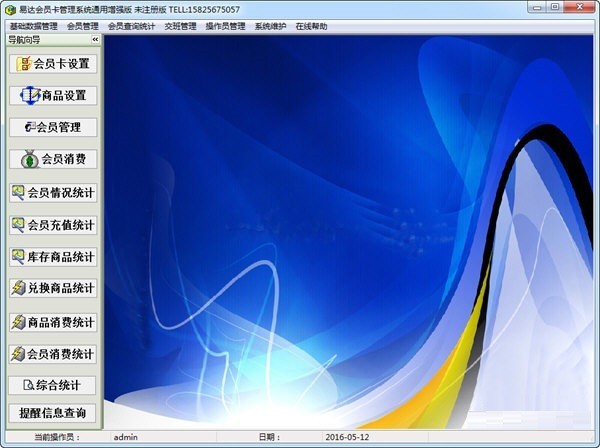Open the 会员管理 menu in menu bar
Viewport: 600px width, 448px height.
pyautogui.click(x=83, y=26)
